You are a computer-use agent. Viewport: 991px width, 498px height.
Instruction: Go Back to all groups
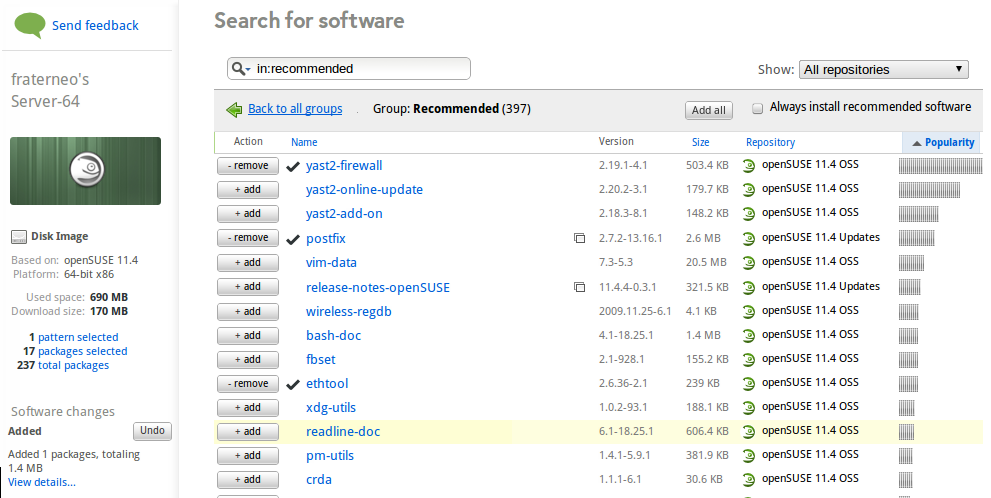tap(295, 109)
